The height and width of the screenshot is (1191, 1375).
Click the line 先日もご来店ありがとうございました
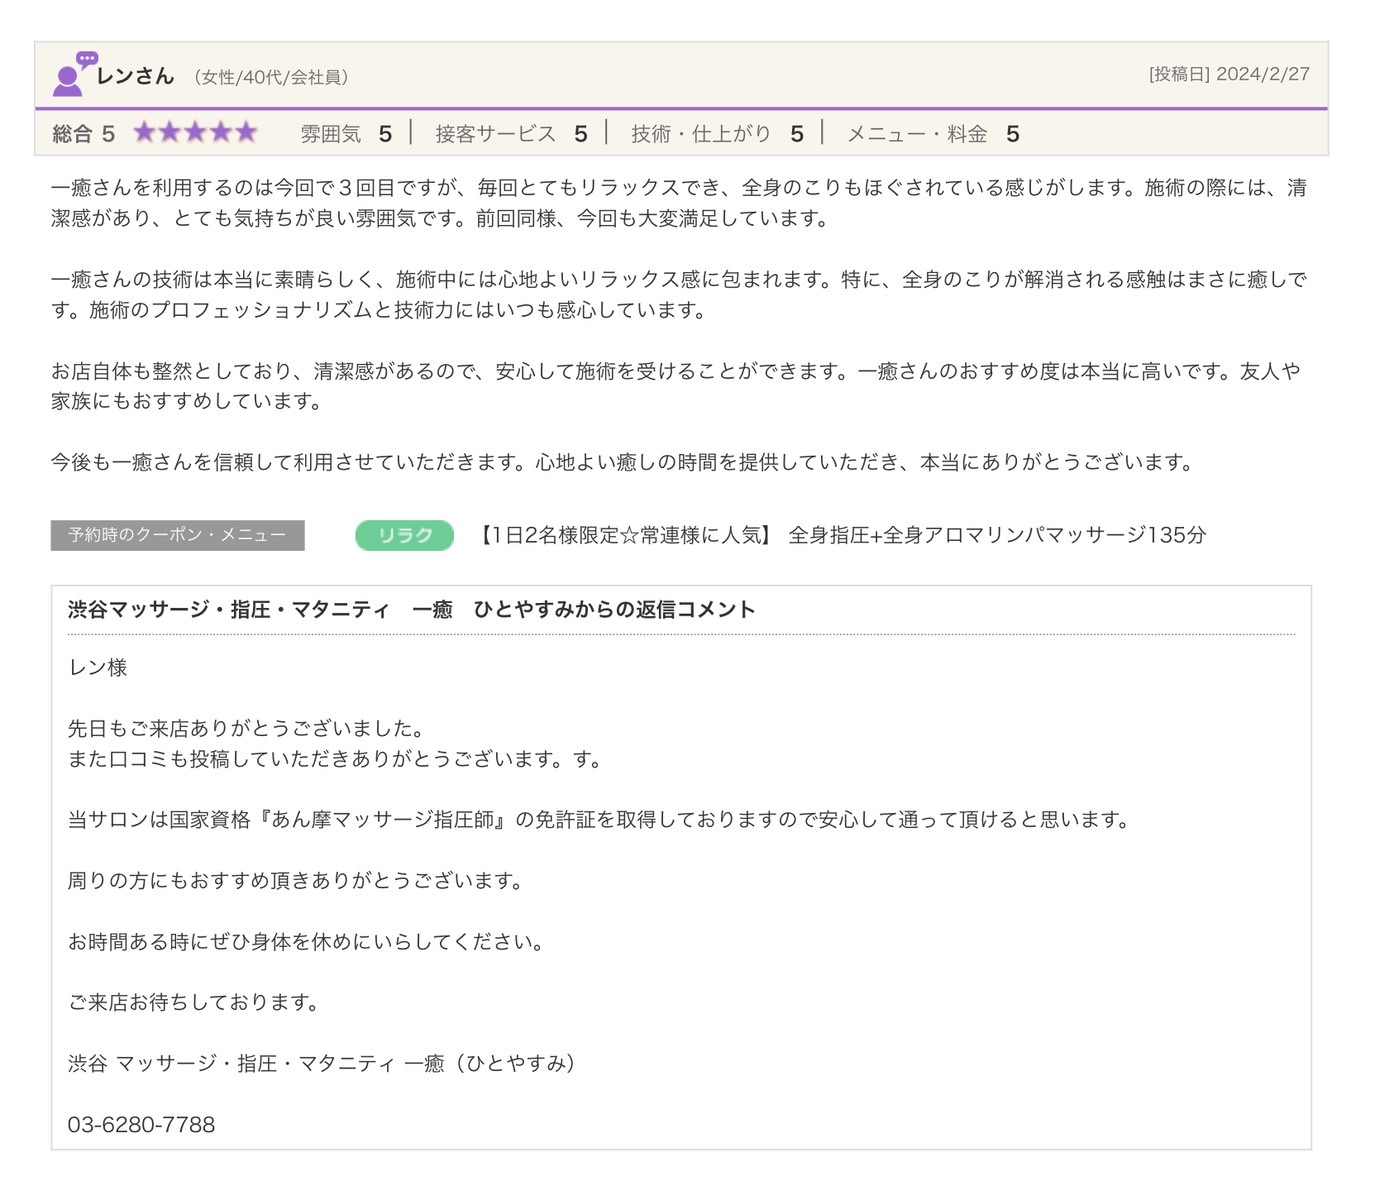click(x=249, y=728)
